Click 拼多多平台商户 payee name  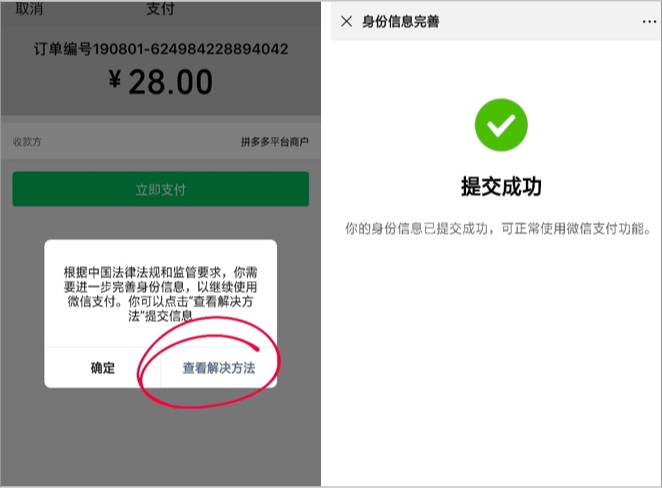pyautogui.click(x=274, y=142)
